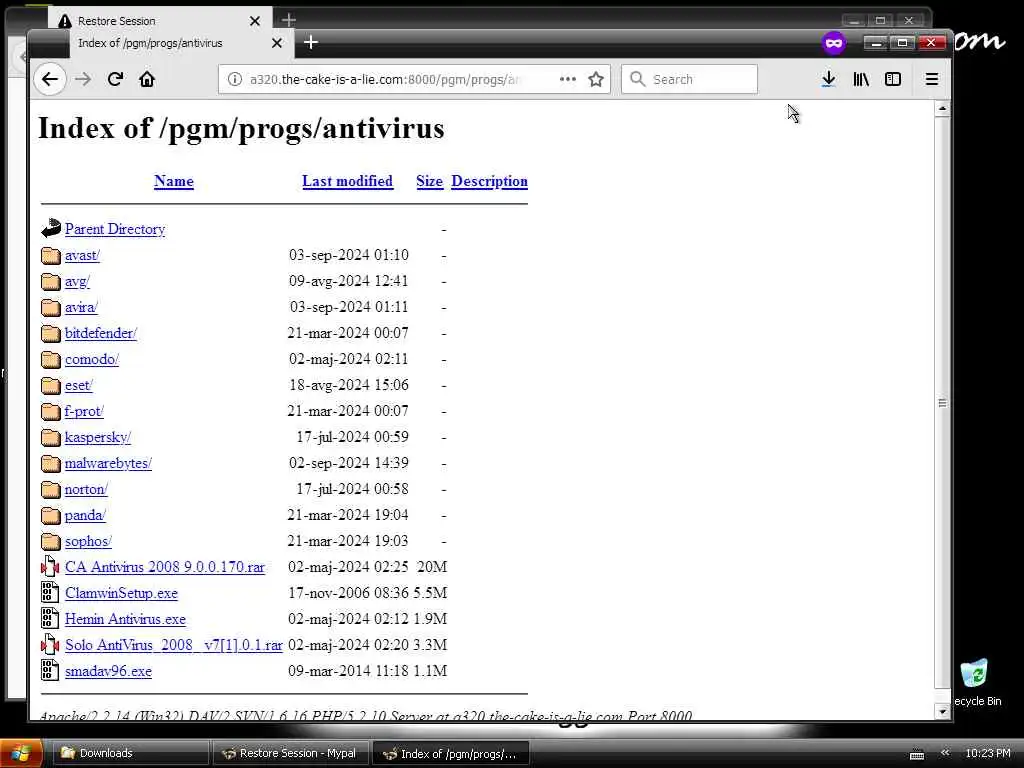1024x768 pixels.
Task: Sort listing by Size column
Action: coord(429,182)
